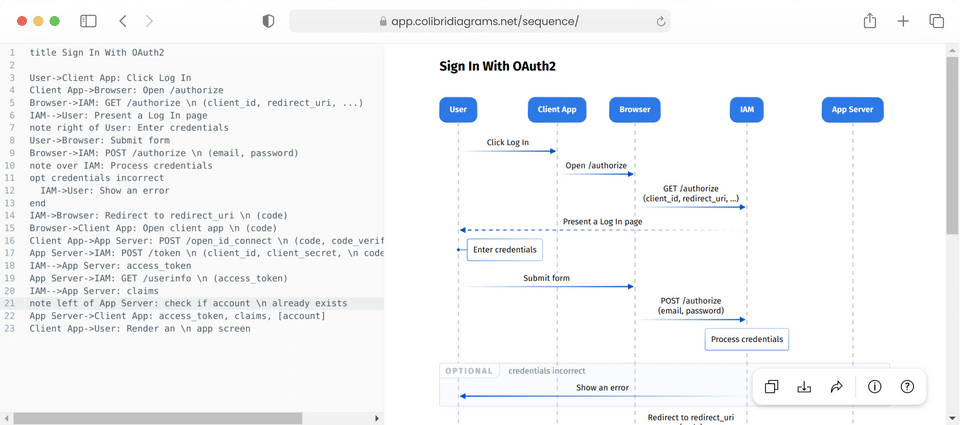Open the privacy shield report icon
This screenshot has height=425, width=960.
pos(268,21)
